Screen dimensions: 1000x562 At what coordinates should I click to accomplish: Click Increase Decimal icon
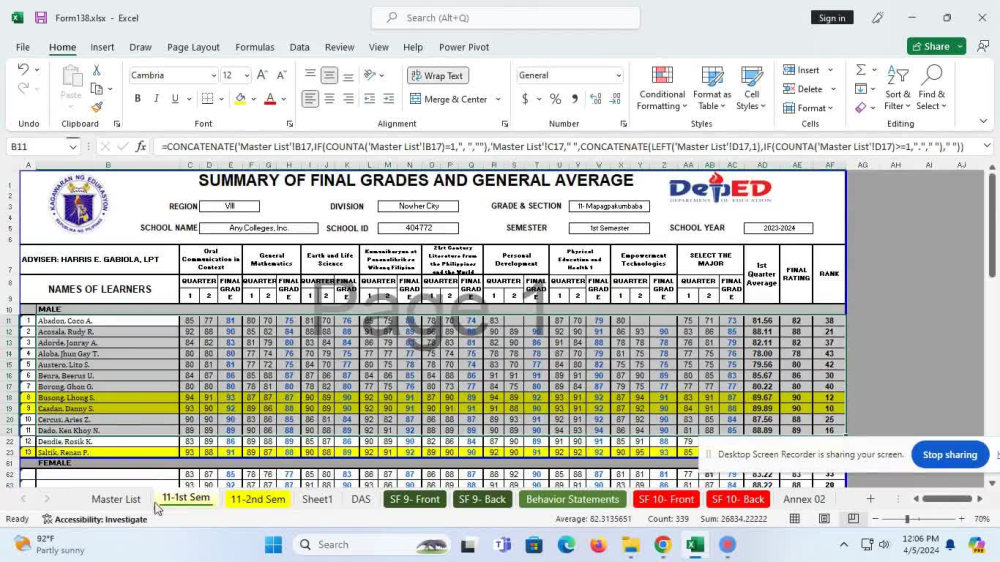point(596,99)
